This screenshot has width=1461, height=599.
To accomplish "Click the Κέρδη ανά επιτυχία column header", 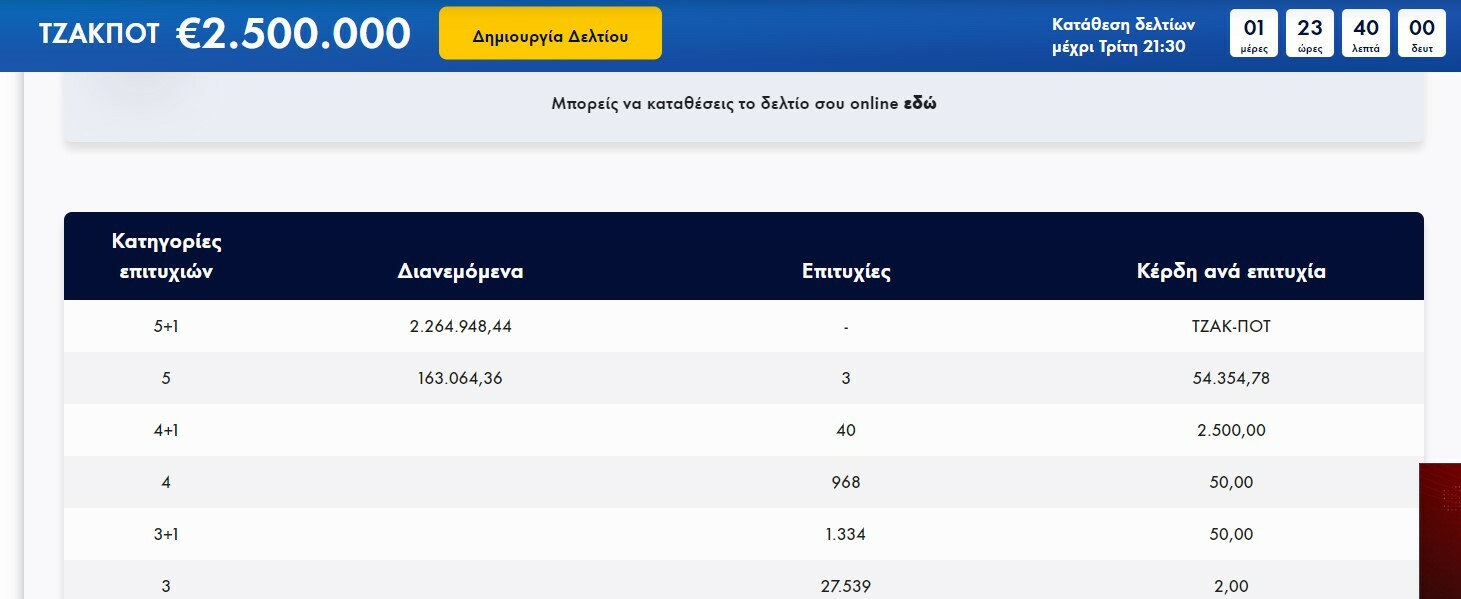I will pyautogui.click(x=1231, y=271).
